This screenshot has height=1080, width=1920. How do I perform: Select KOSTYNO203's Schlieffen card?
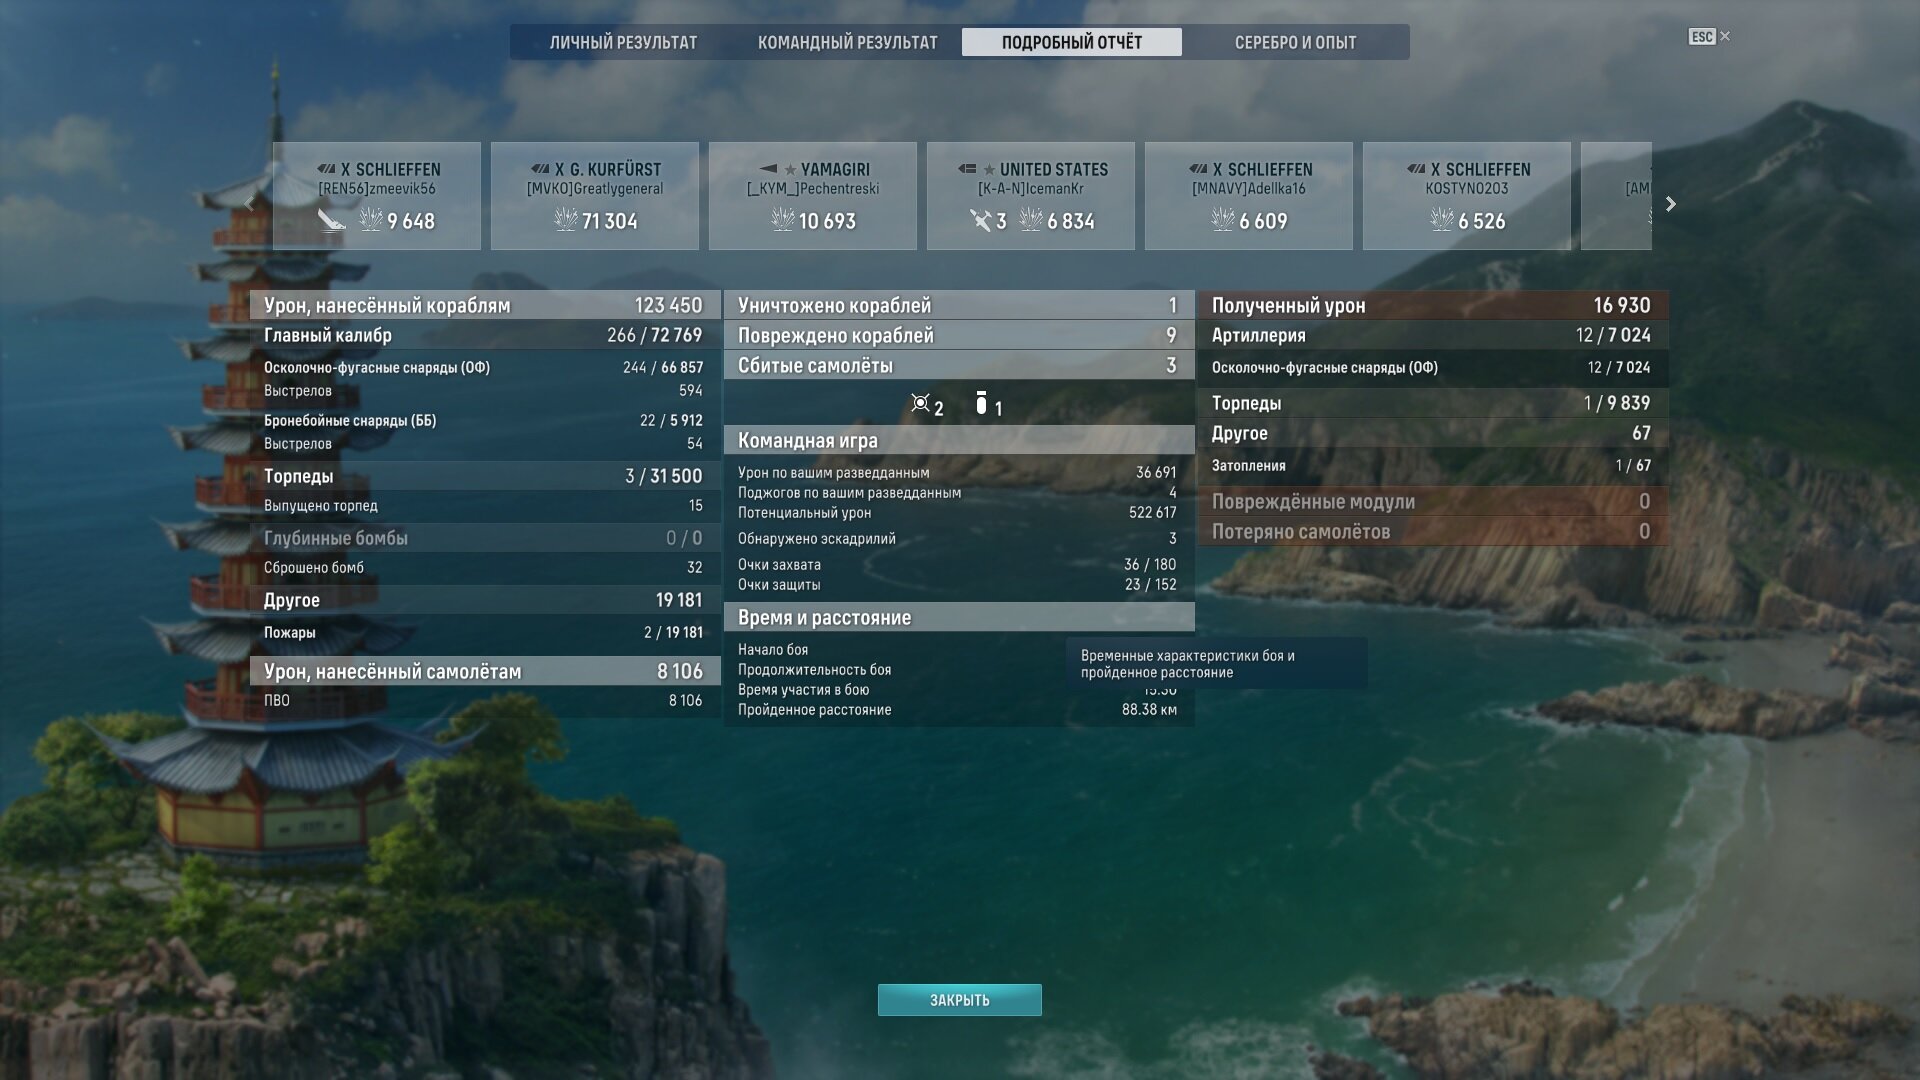(x=1466, y=196)
